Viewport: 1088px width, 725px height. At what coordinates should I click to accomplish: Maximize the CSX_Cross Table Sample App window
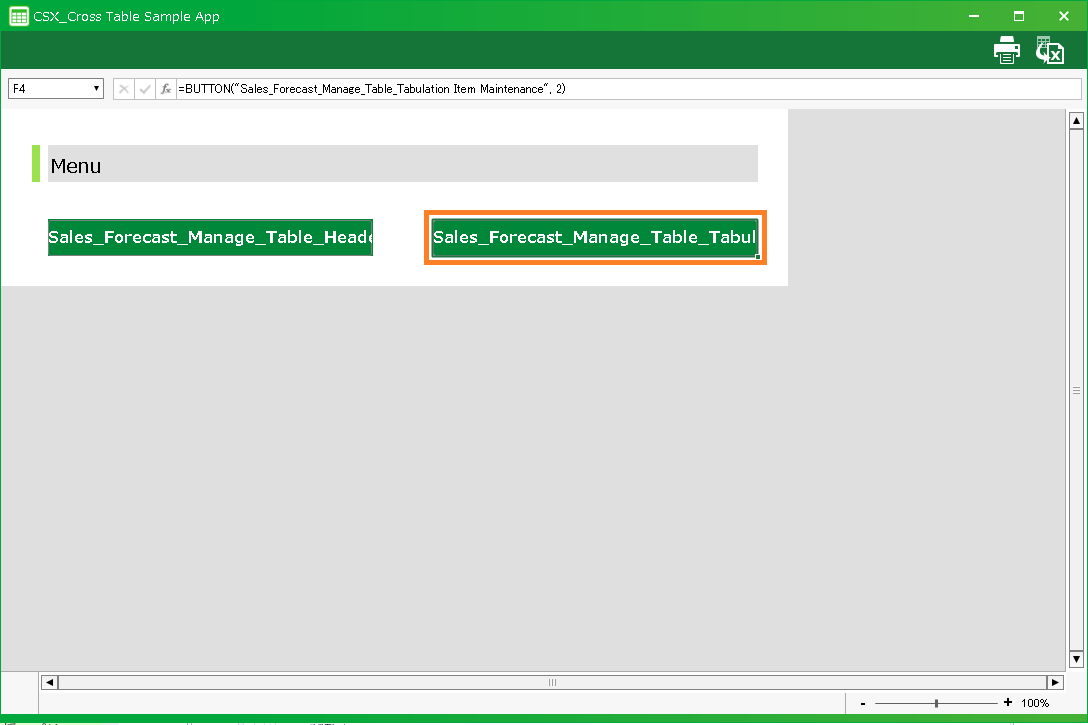pos(1019,16)
